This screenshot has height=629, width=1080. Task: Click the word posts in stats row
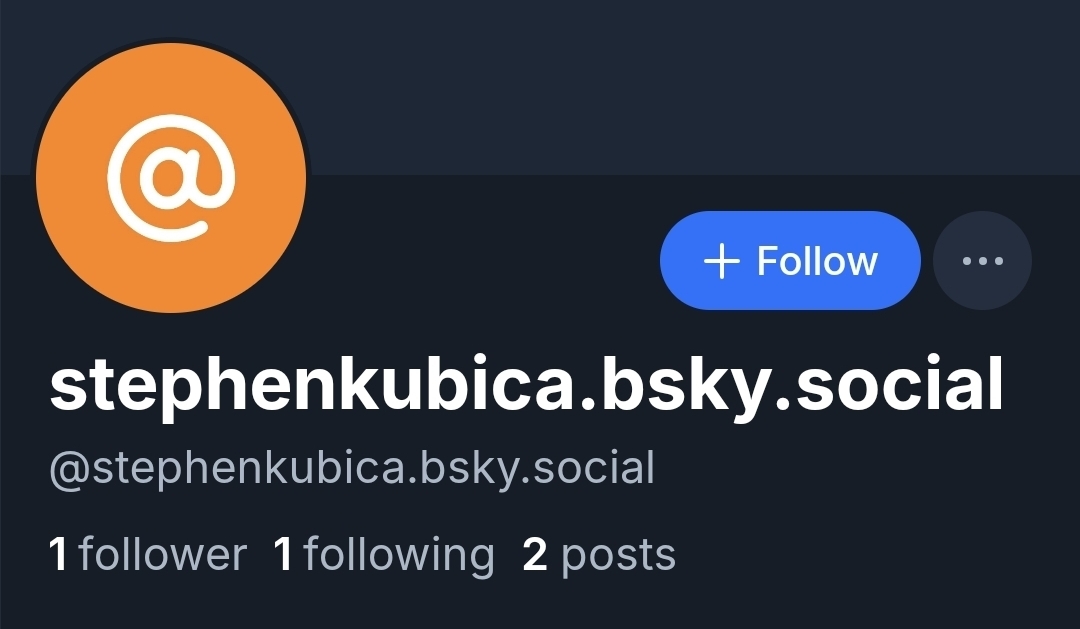coord(619,557)
